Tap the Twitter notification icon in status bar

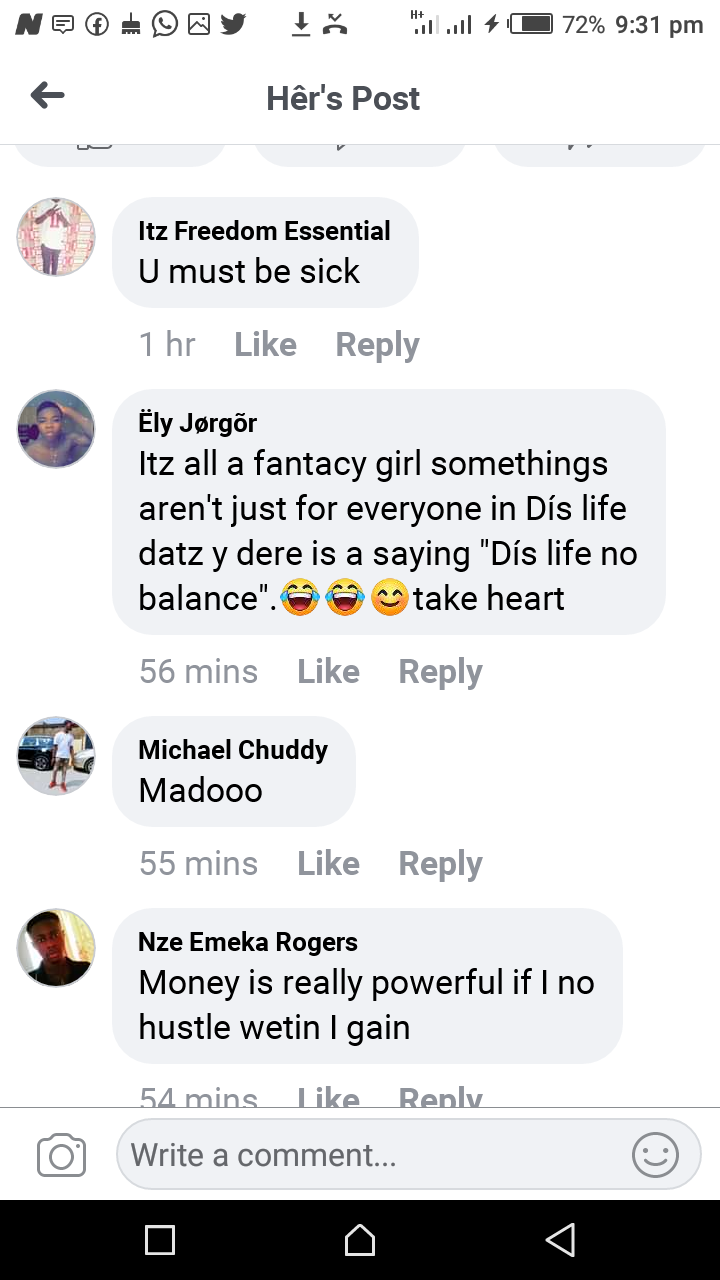pos(233,24)
